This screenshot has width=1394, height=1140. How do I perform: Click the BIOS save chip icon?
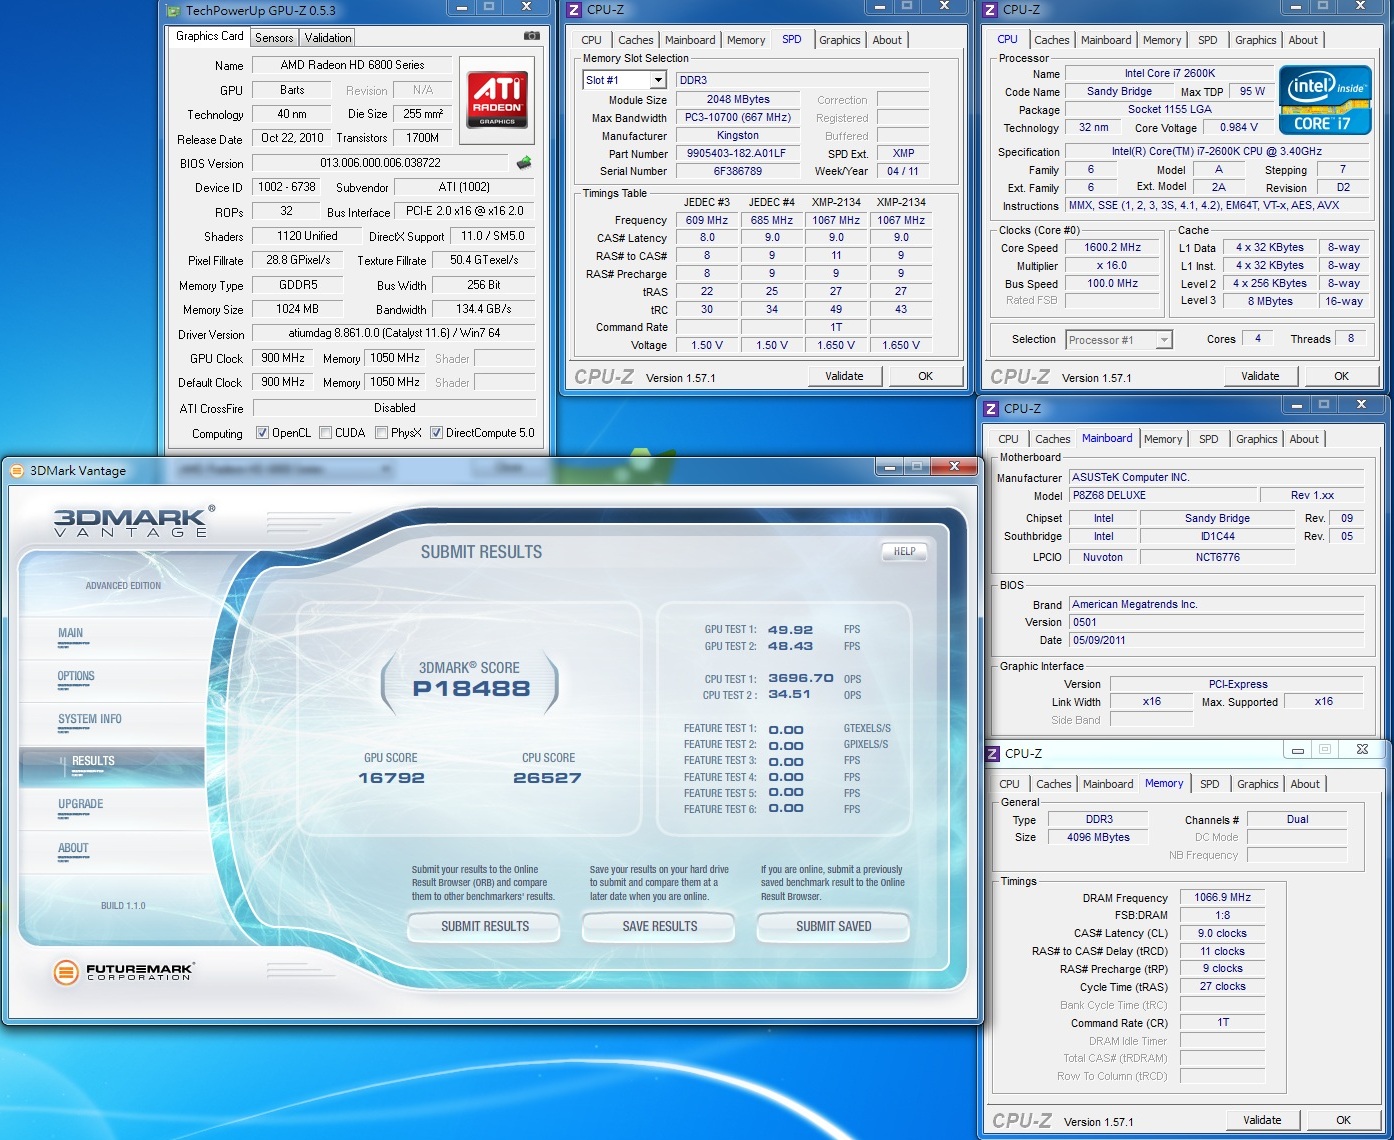coord(524,163)
